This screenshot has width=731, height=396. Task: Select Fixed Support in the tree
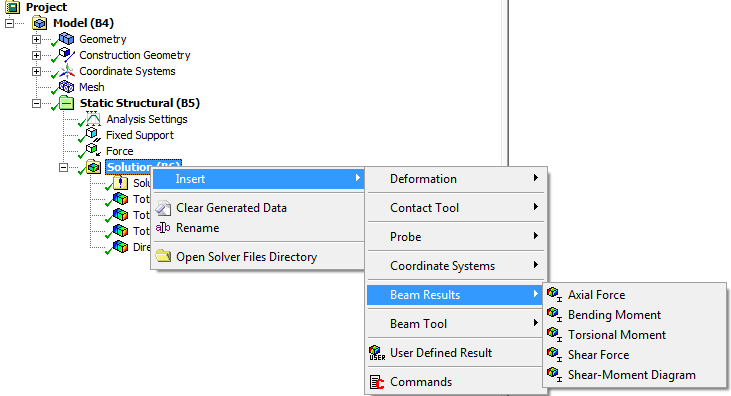tap(139, 135)
